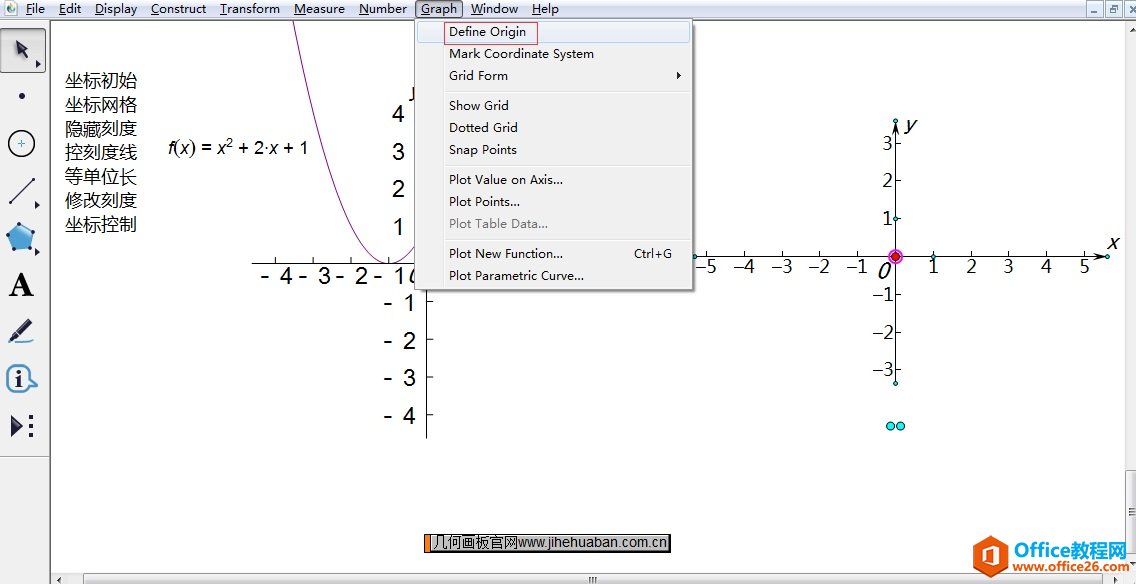Select the point at bottom of y-axis
The image size is (1136, 584).
[896, 383]
